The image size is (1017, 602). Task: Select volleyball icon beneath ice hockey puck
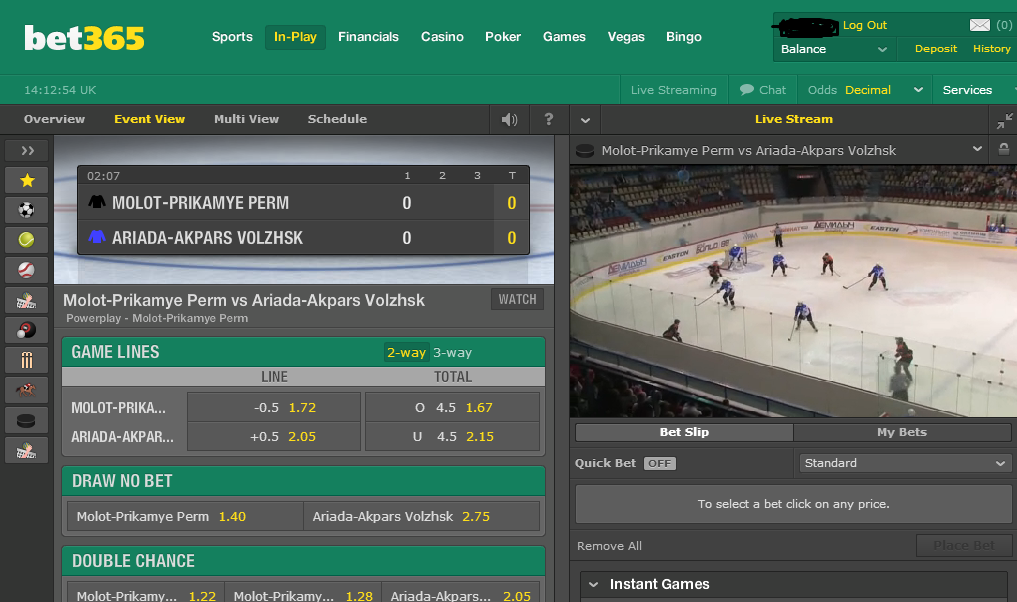tap(27, 450)
